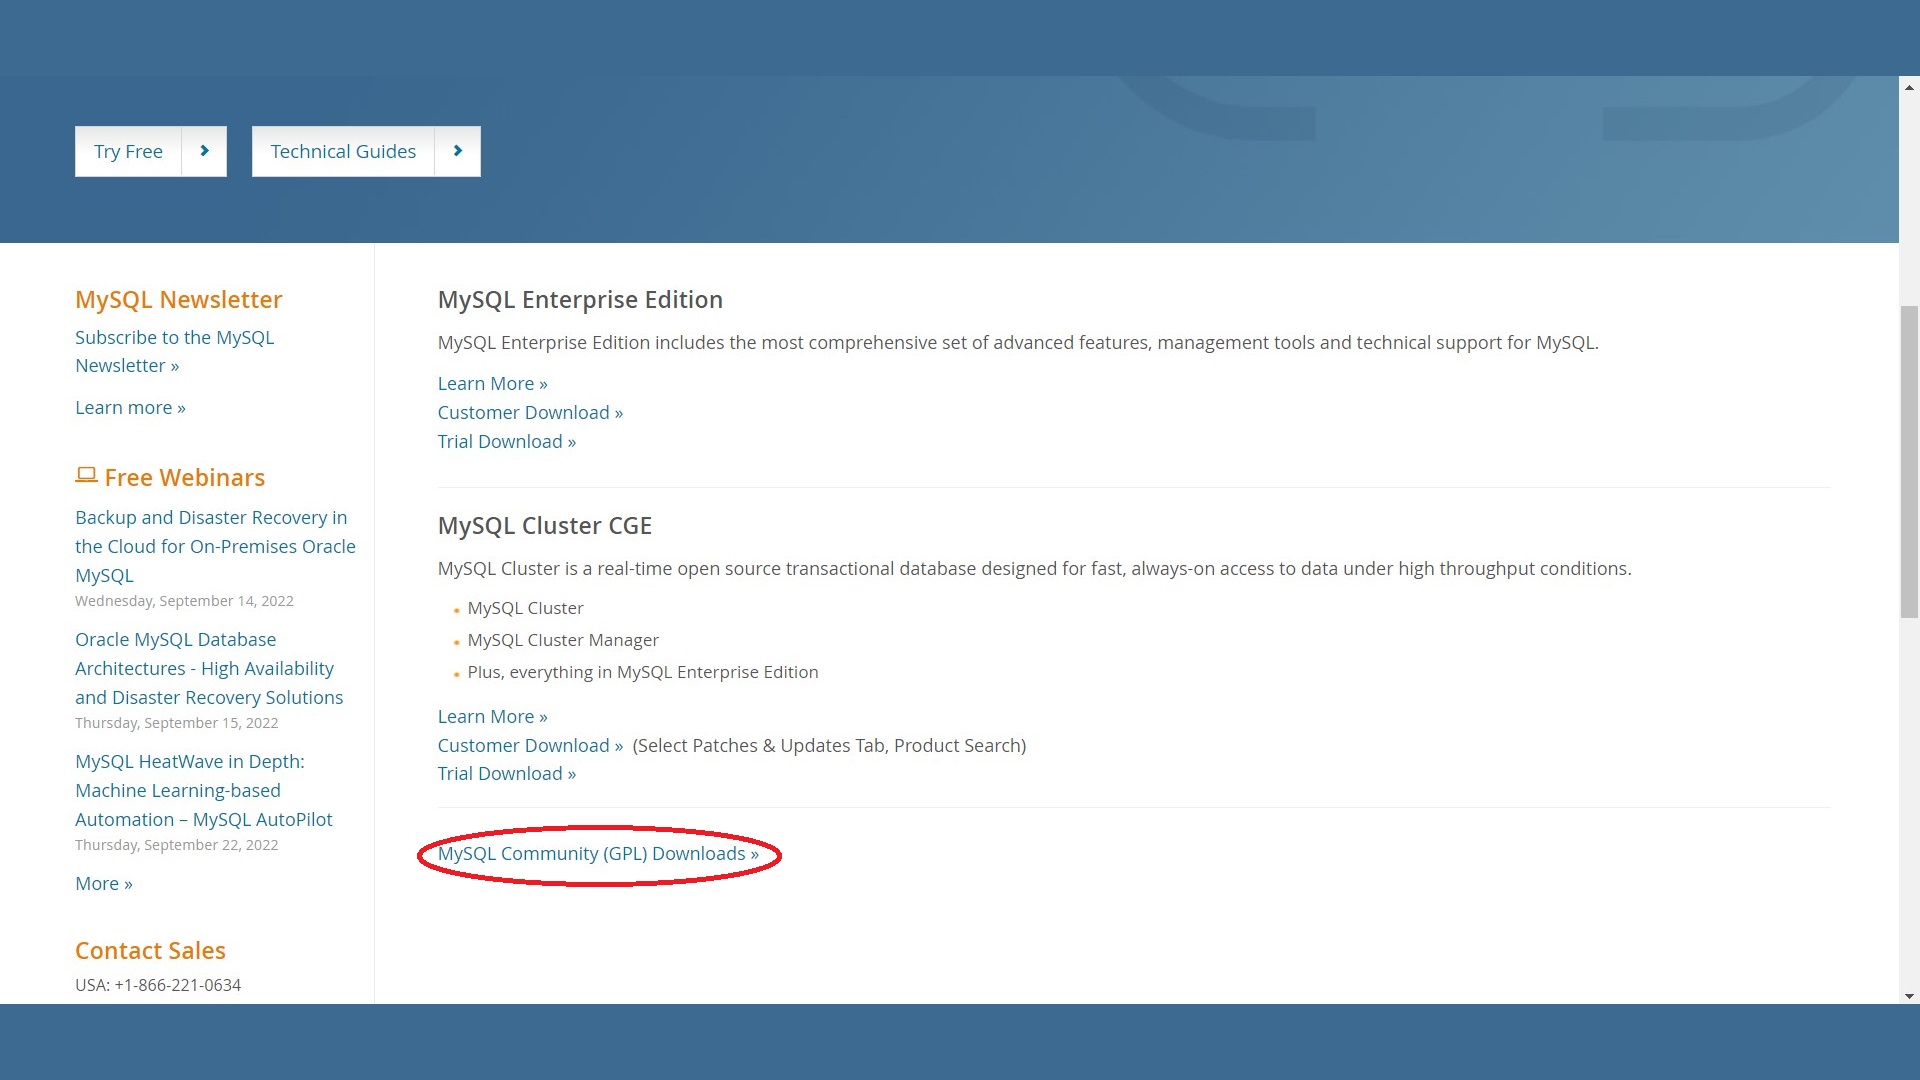Click Trial Download for MySQL Cluster CGE
This screenshot has height=1080, width=1920.
pyautogui.click(x=506, y=774)
